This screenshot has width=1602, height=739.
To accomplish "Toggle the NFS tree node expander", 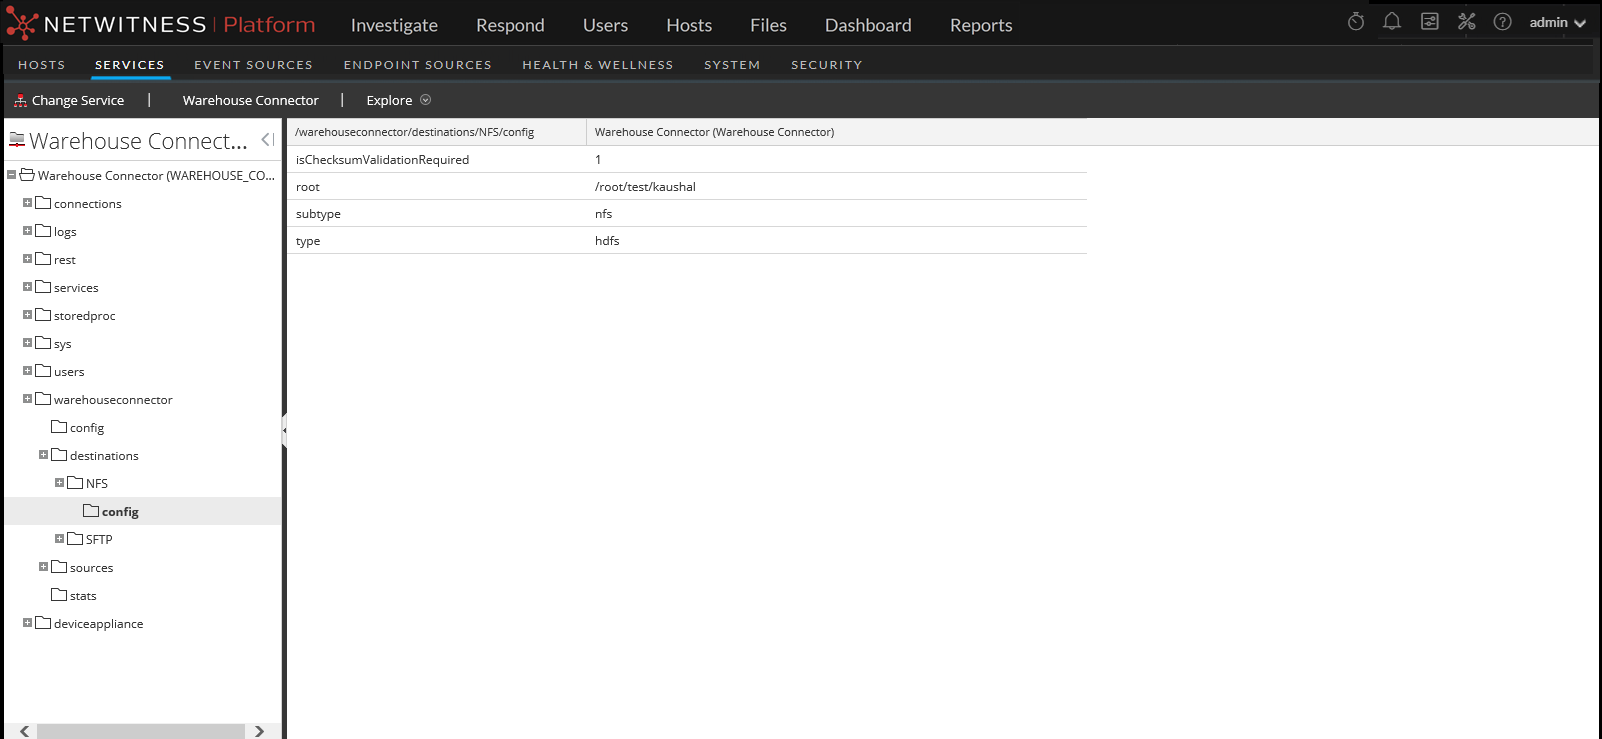I will 60,483.
